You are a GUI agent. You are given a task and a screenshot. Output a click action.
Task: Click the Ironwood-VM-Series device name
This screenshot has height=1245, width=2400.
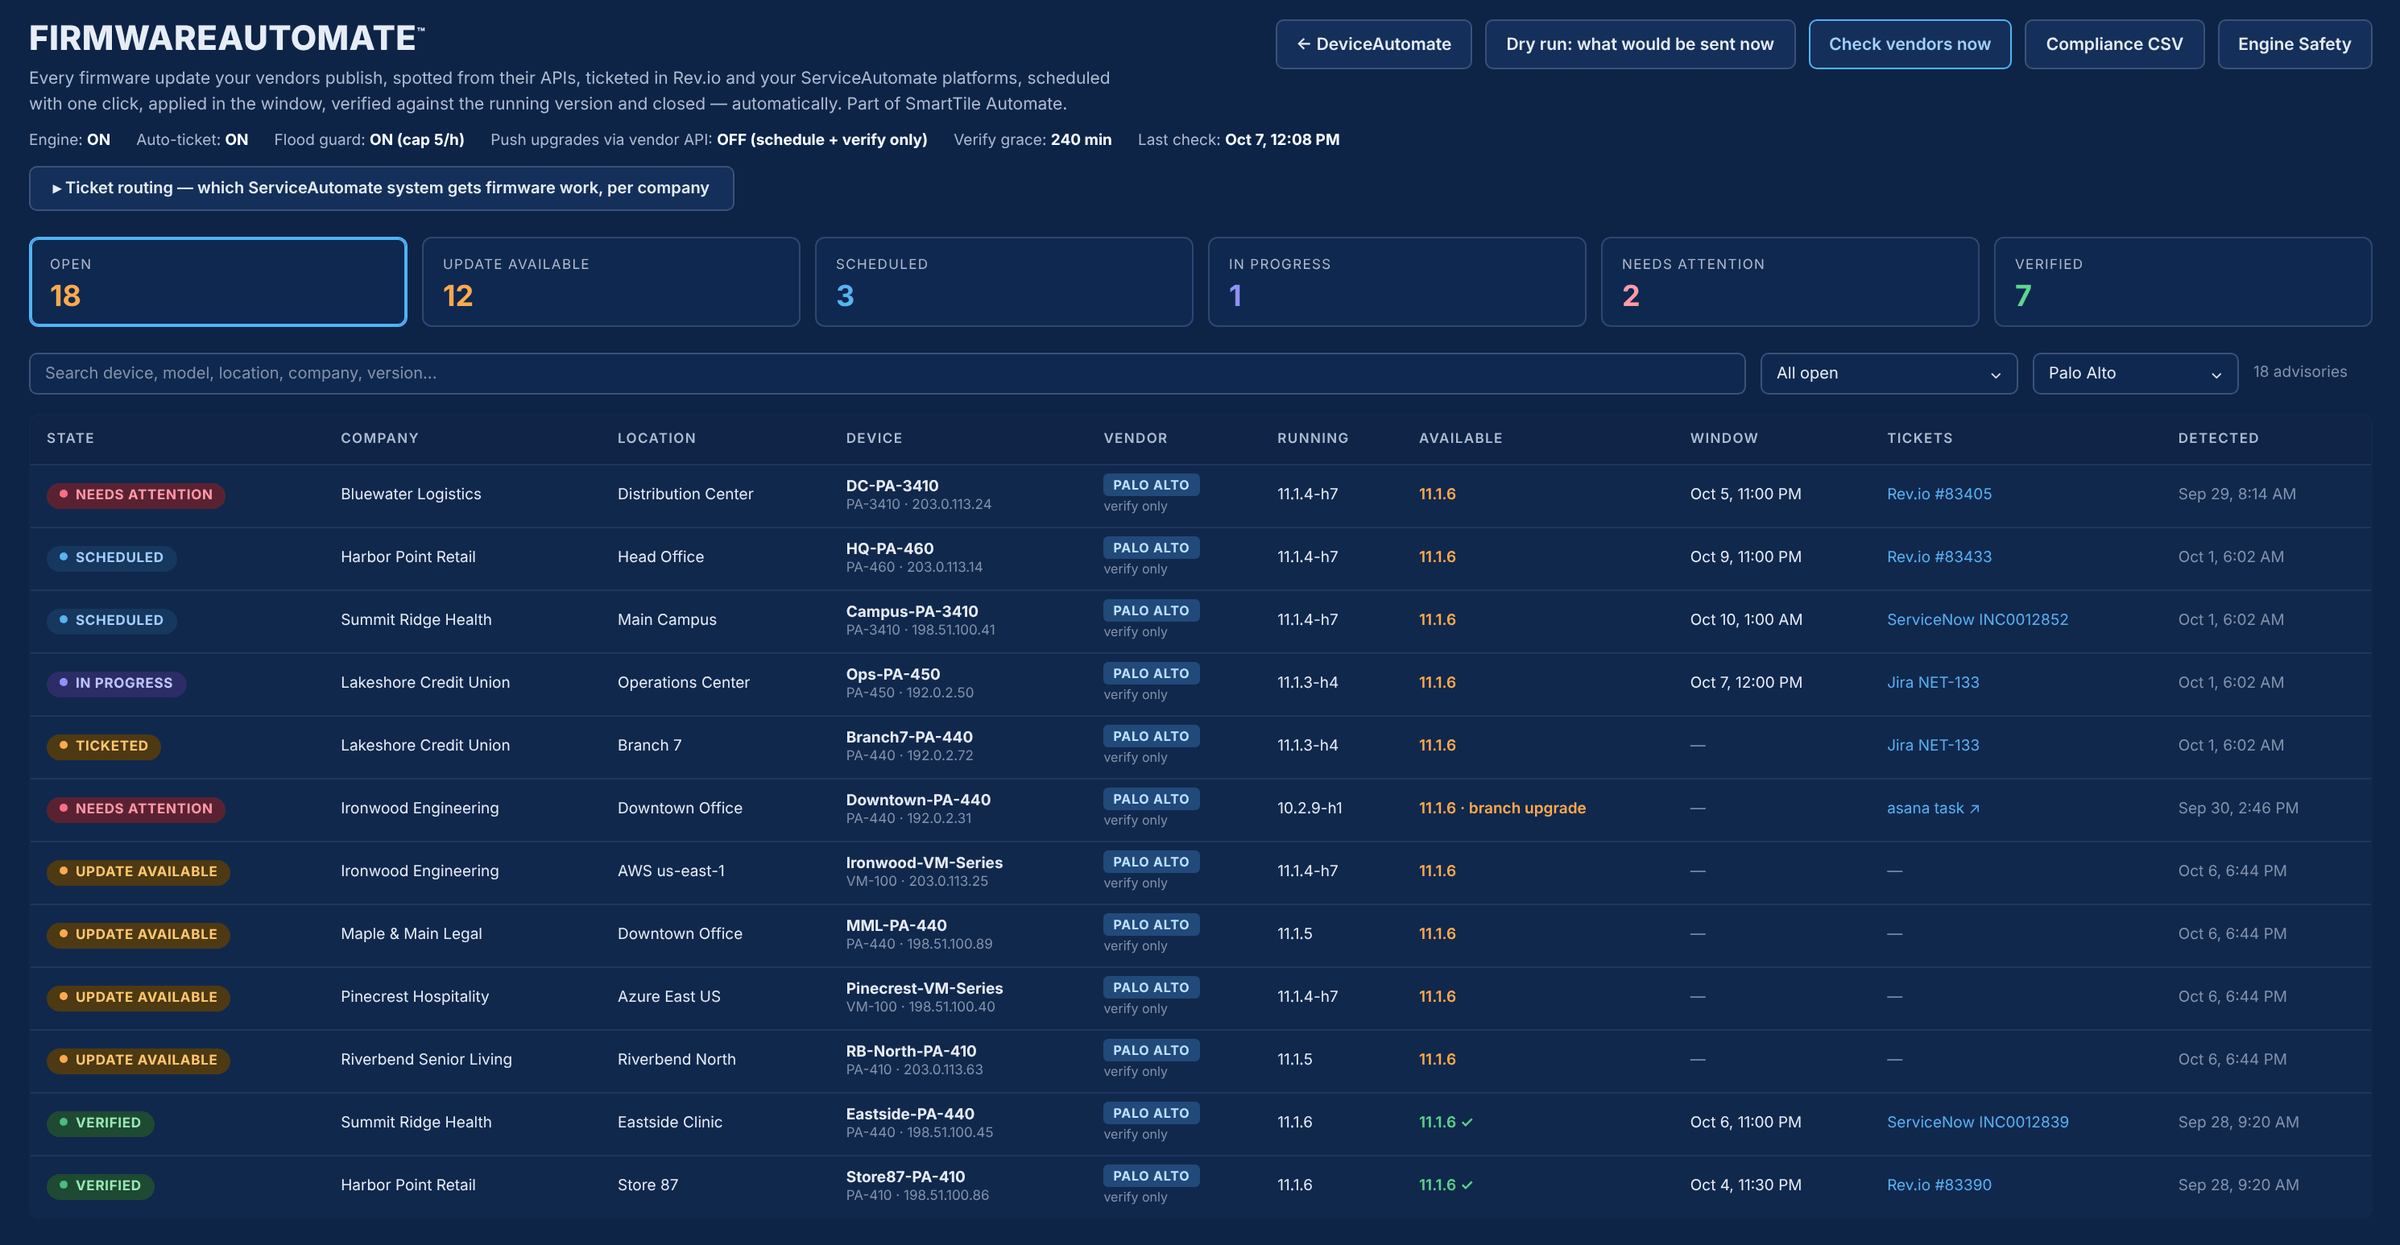[x=924, y=863]
